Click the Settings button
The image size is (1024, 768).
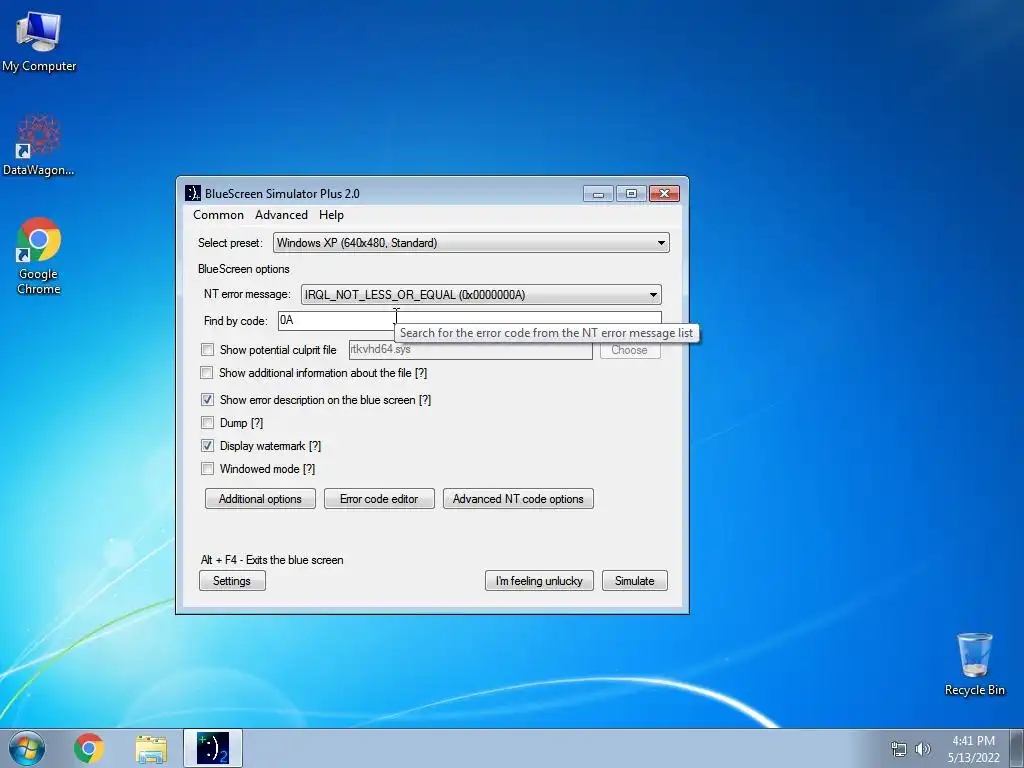point(232,581)
